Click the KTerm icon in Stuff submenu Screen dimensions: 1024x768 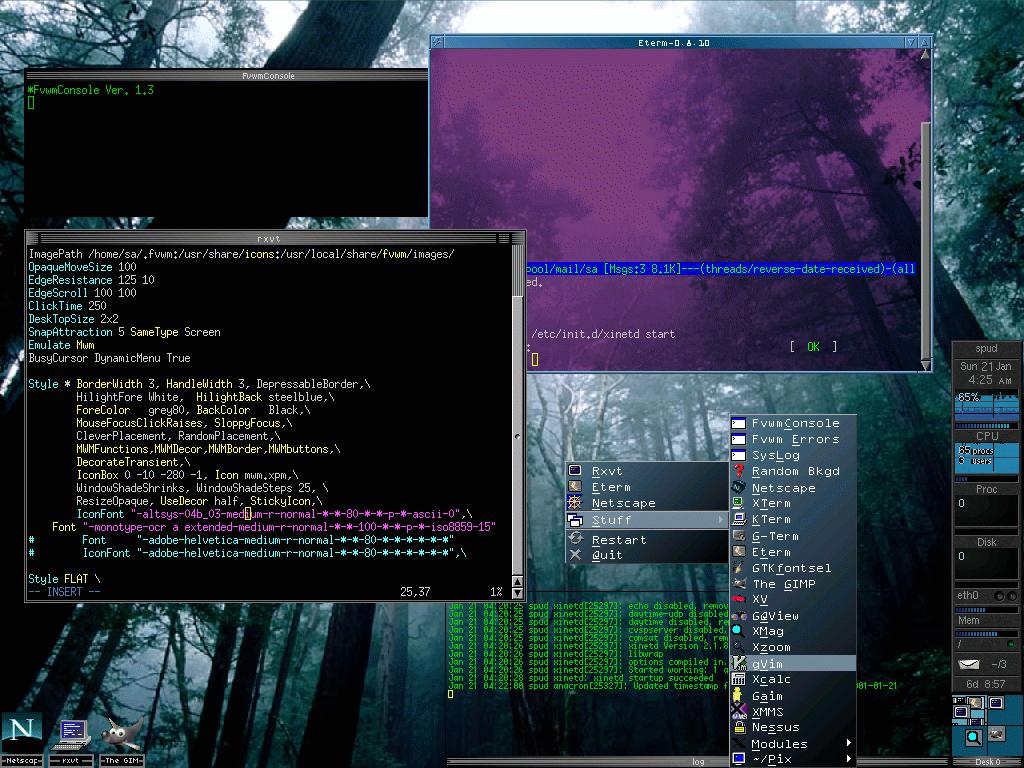(739, 519)
